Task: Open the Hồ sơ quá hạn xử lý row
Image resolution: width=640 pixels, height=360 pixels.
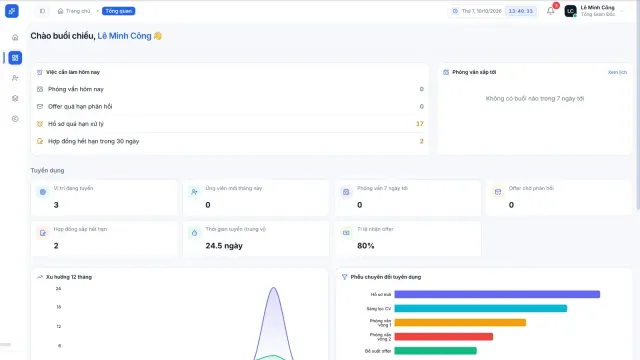Action: point(230,124)
